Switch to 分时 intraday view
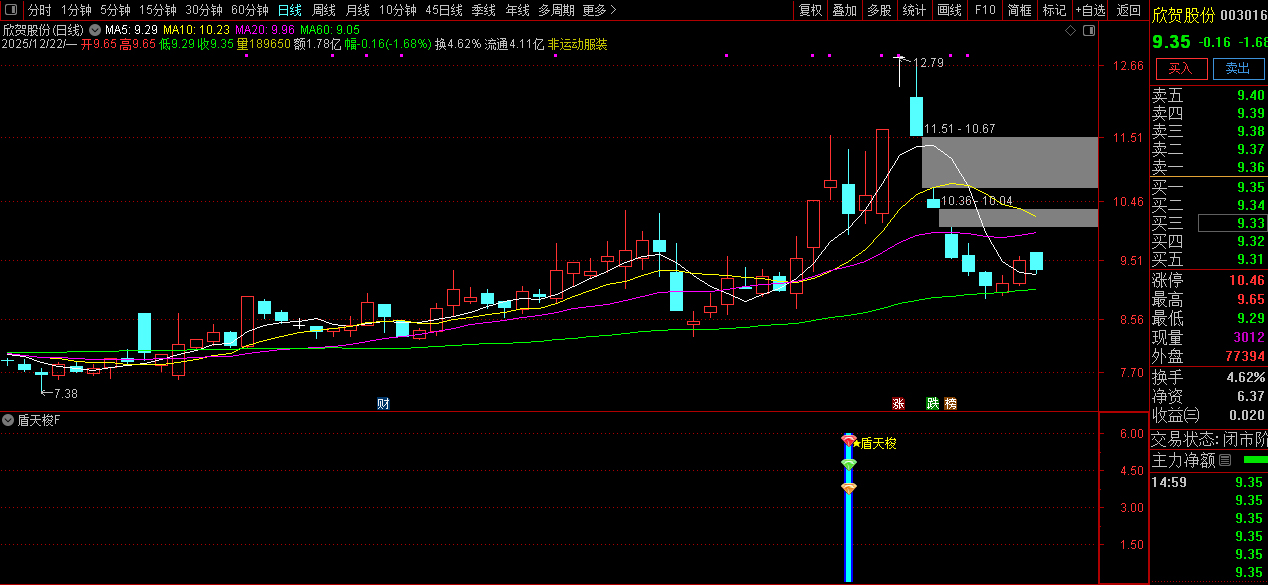1268x585 pixels. (39, 10)
